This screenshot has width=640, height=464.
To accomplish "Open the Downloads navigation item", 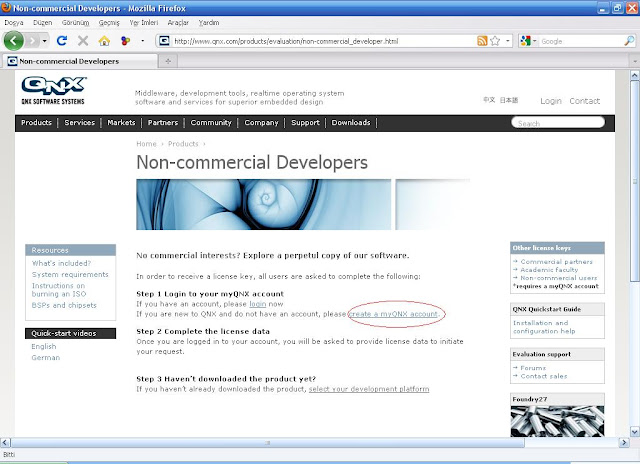I will tap(351, 122).
